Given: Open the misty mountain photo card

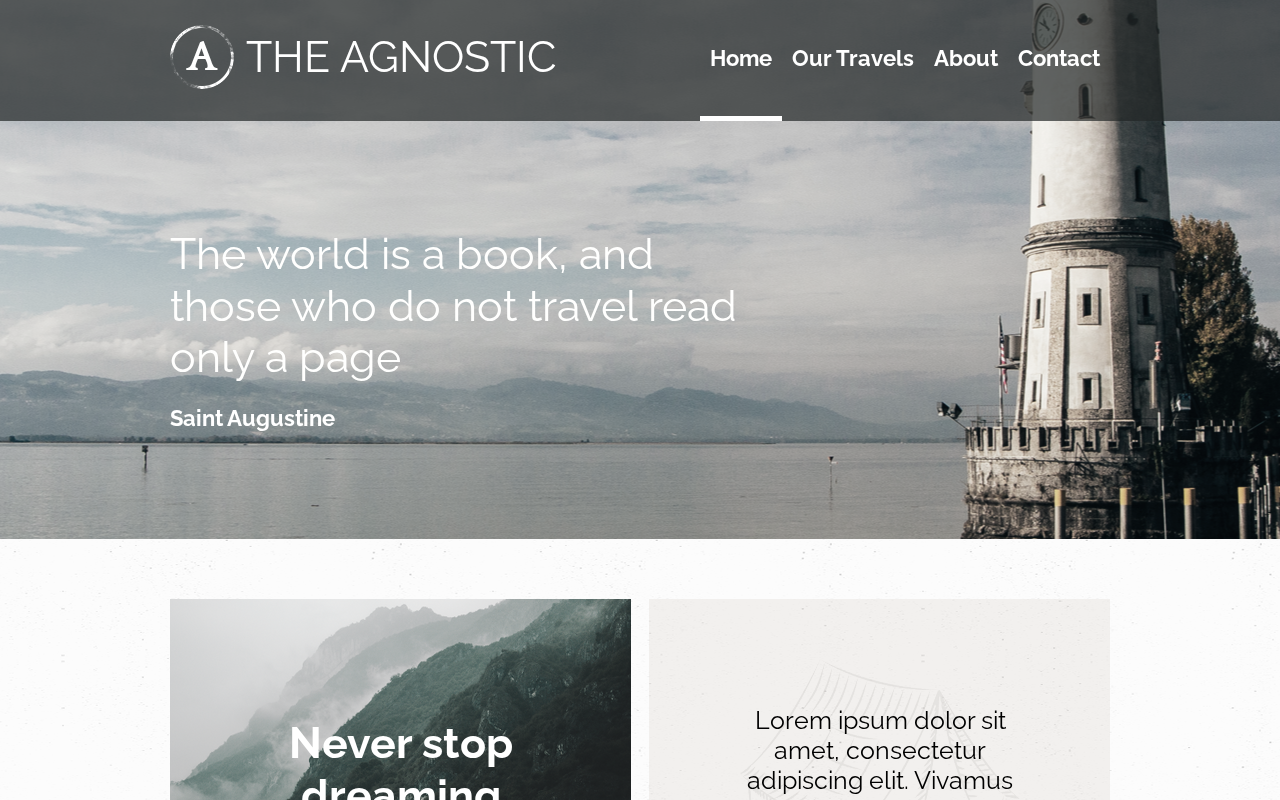Looking at the screenshot, I should [400, 699].
